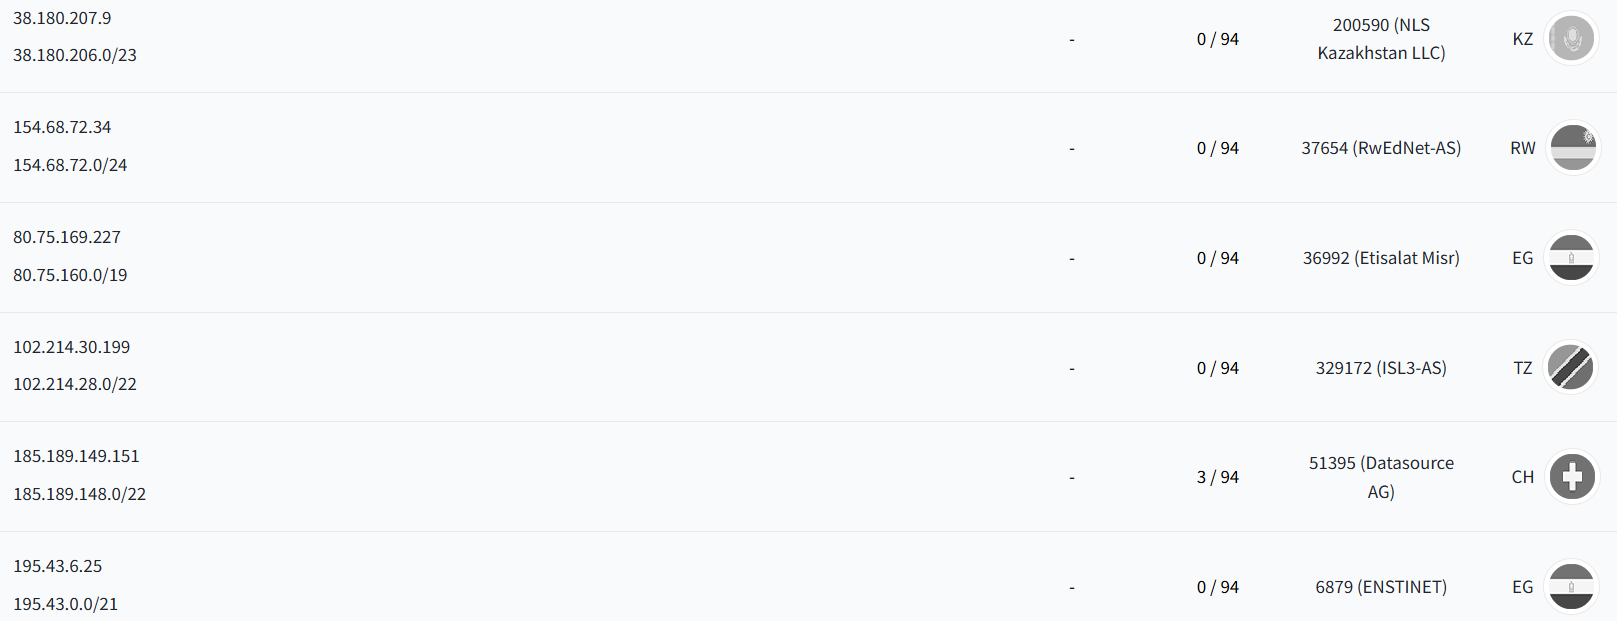The image size is (1617, 621).
Task: Open IP address 154.68.72.34
Action: tap(62, 127)
